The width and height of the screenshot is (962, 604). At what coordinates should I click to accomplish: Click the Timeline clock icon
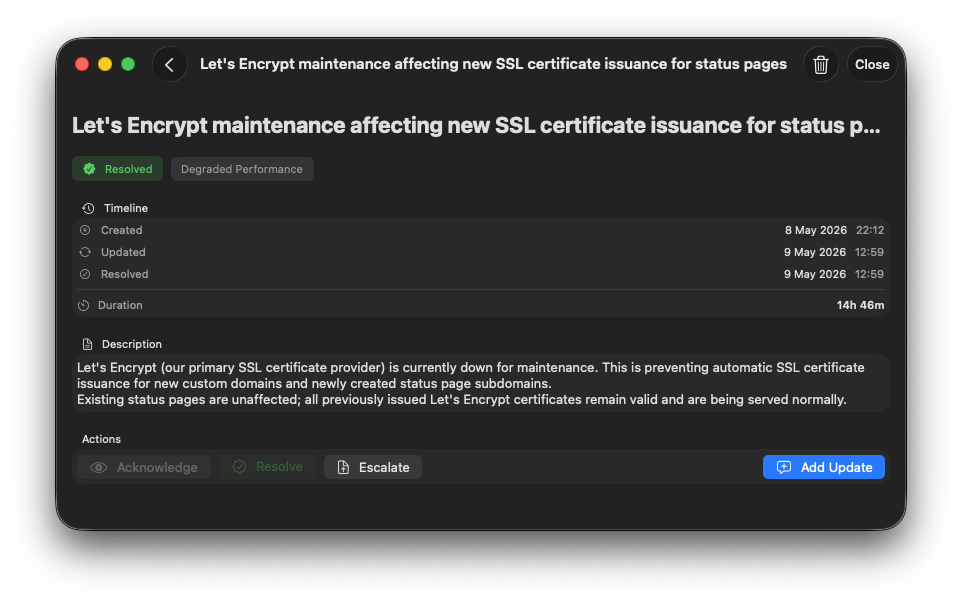[x=88, y=208]
